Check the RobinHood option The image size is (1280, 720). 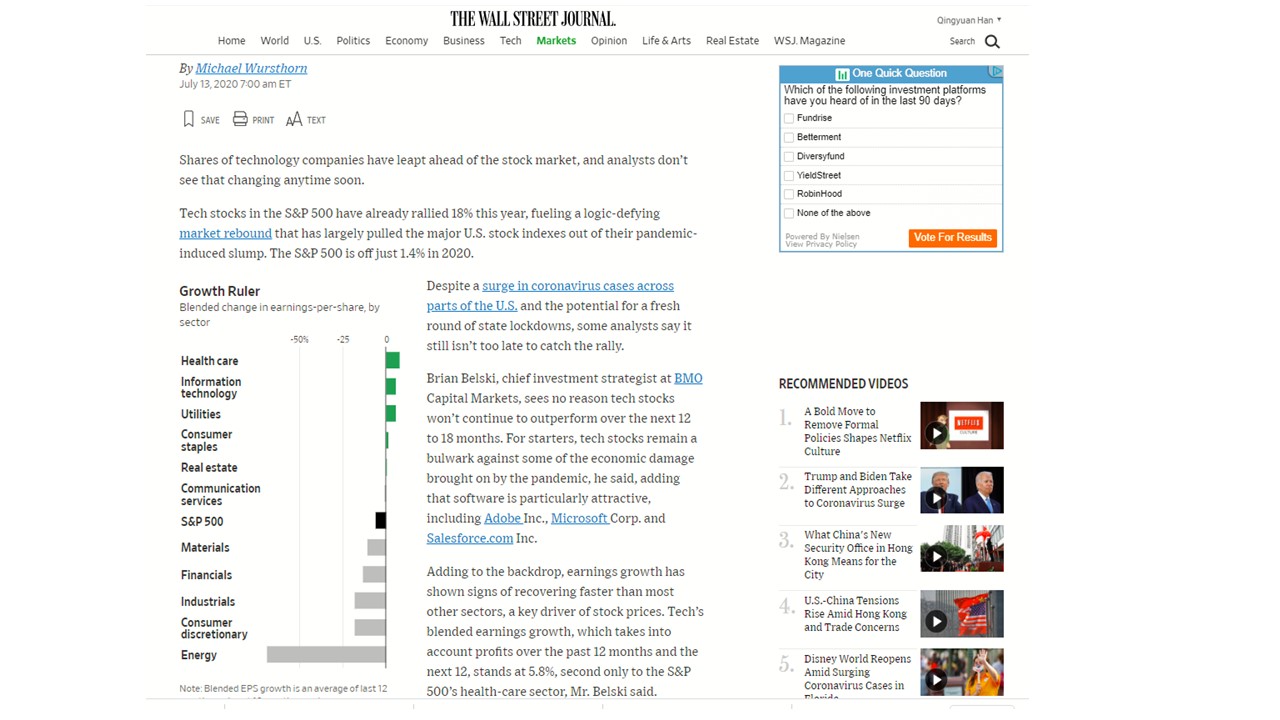tap(789, 194)
